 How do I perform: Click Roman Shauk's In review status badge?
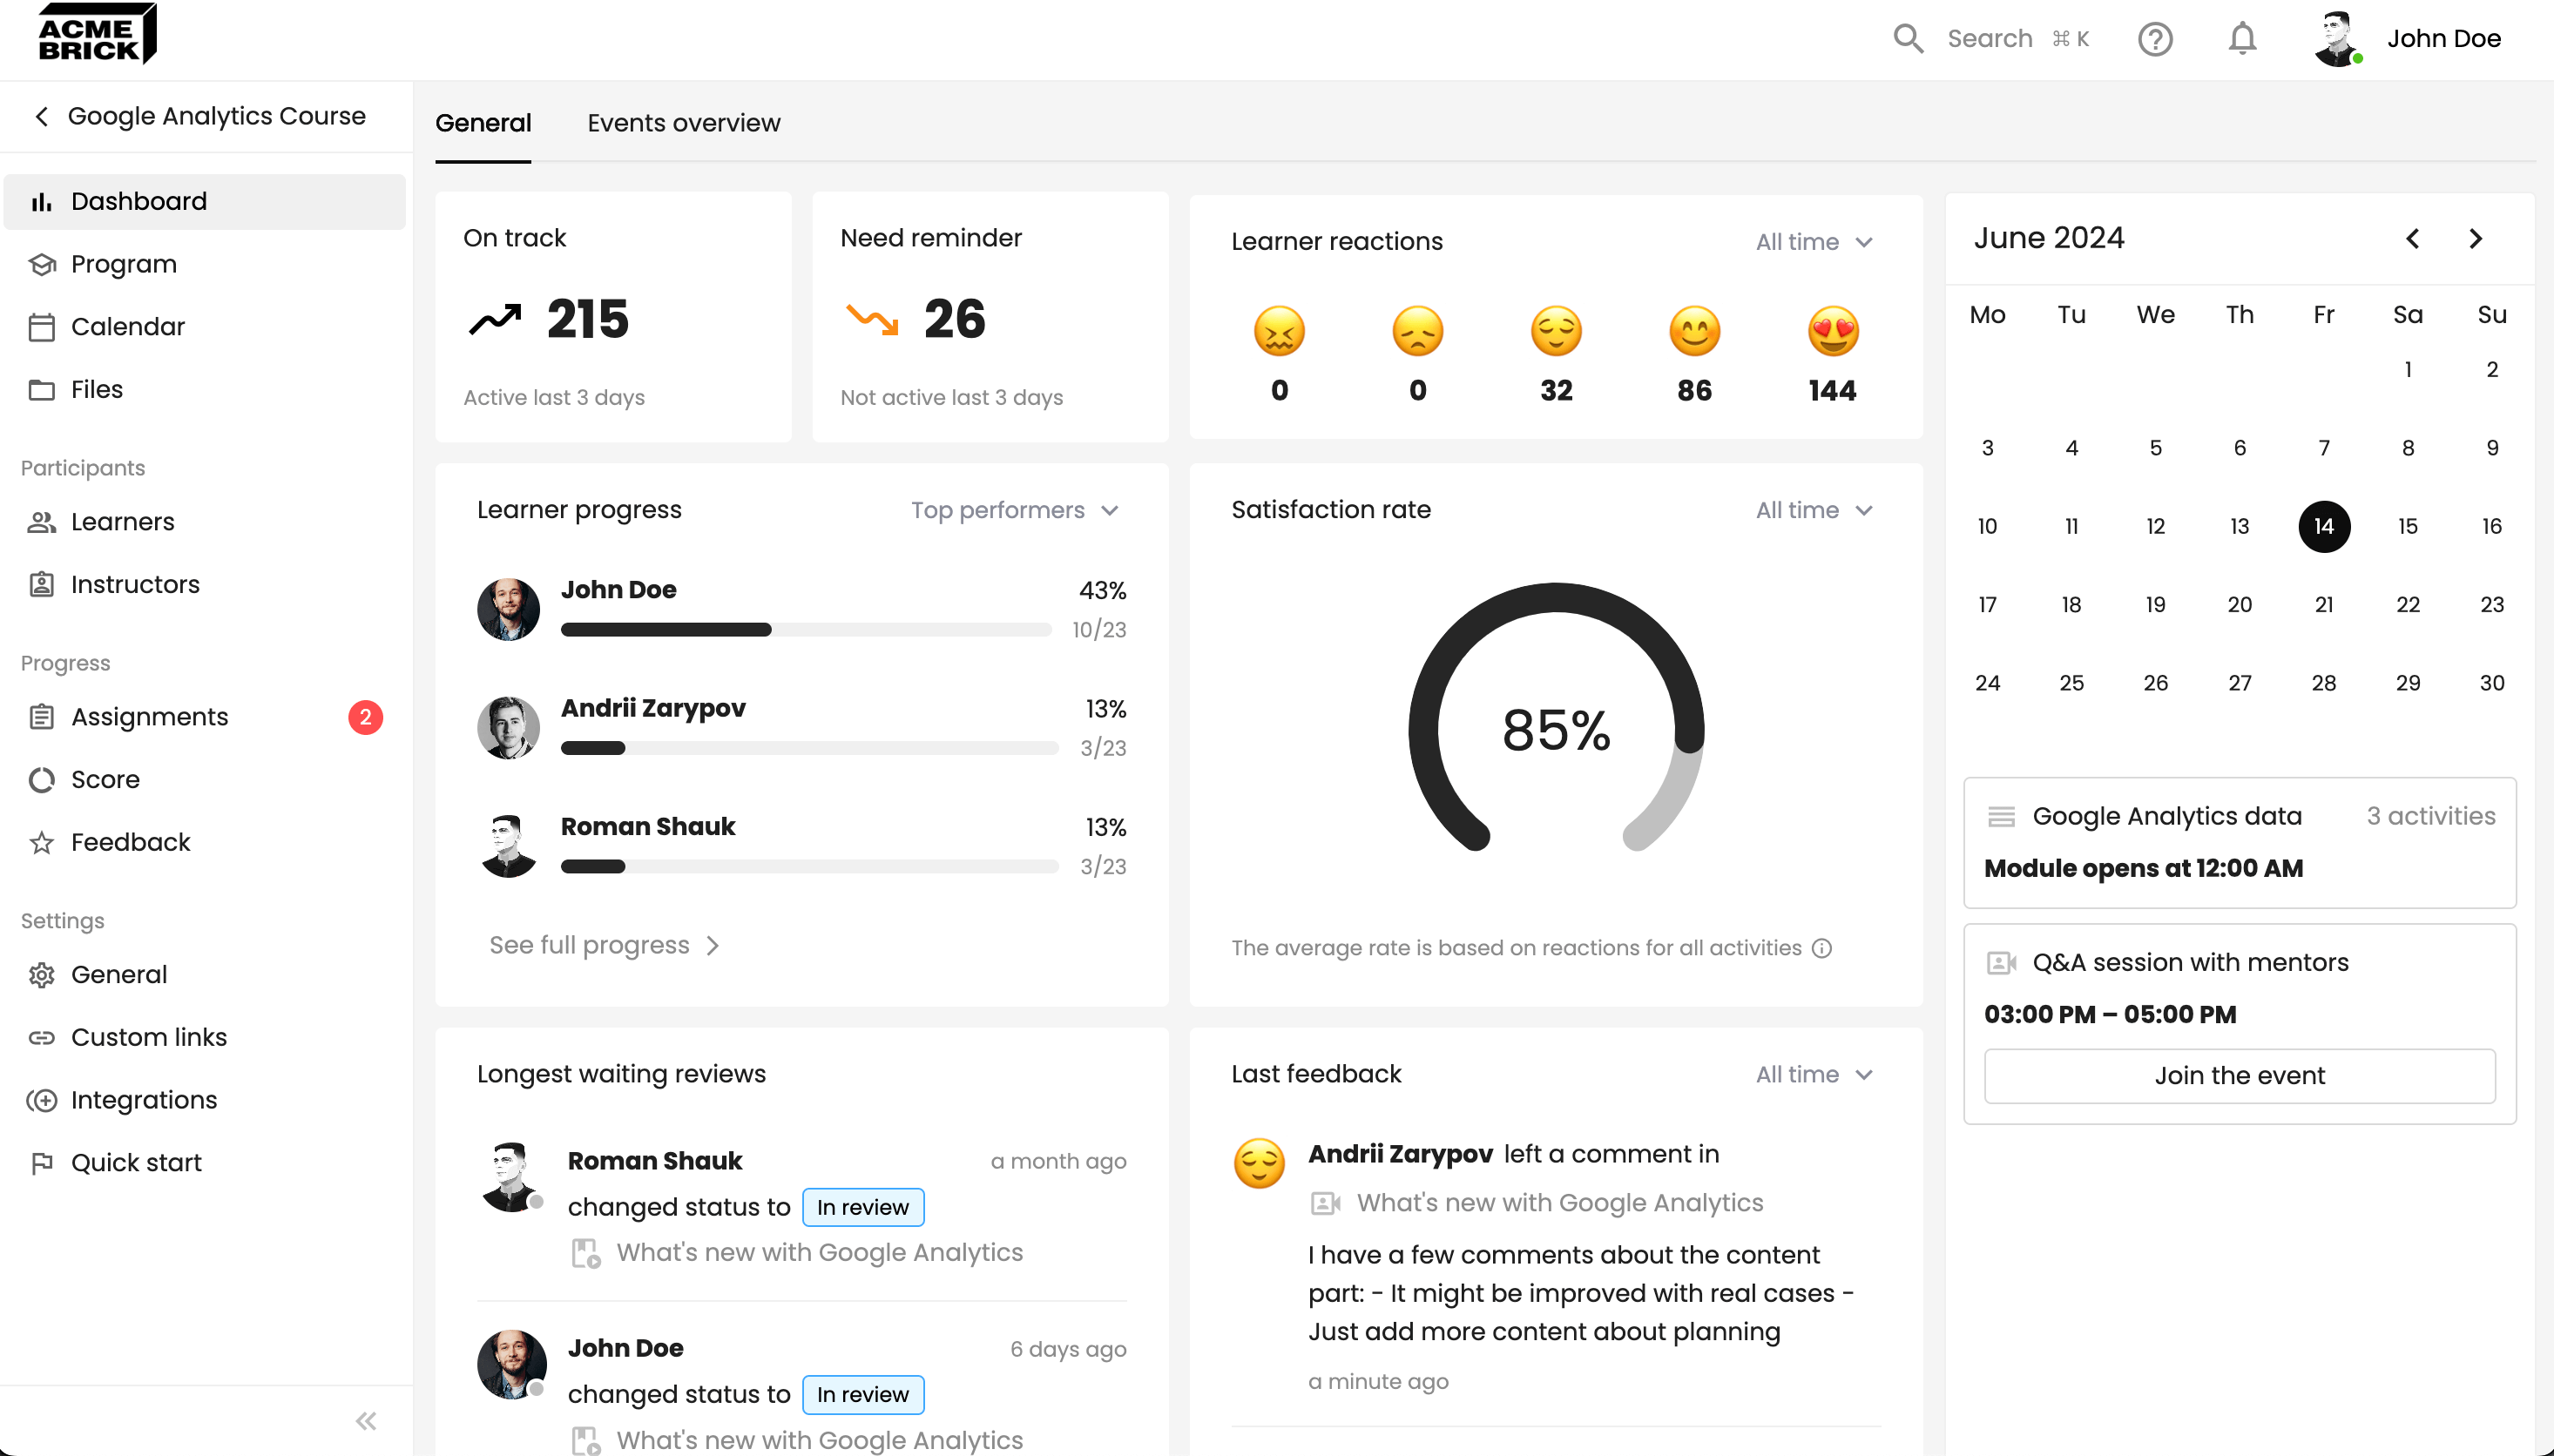pyautogui.click(x=862, y=1207)
